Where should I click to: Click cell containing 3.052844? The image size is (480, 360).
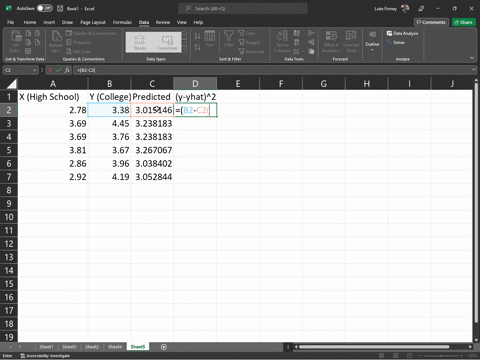152,177
